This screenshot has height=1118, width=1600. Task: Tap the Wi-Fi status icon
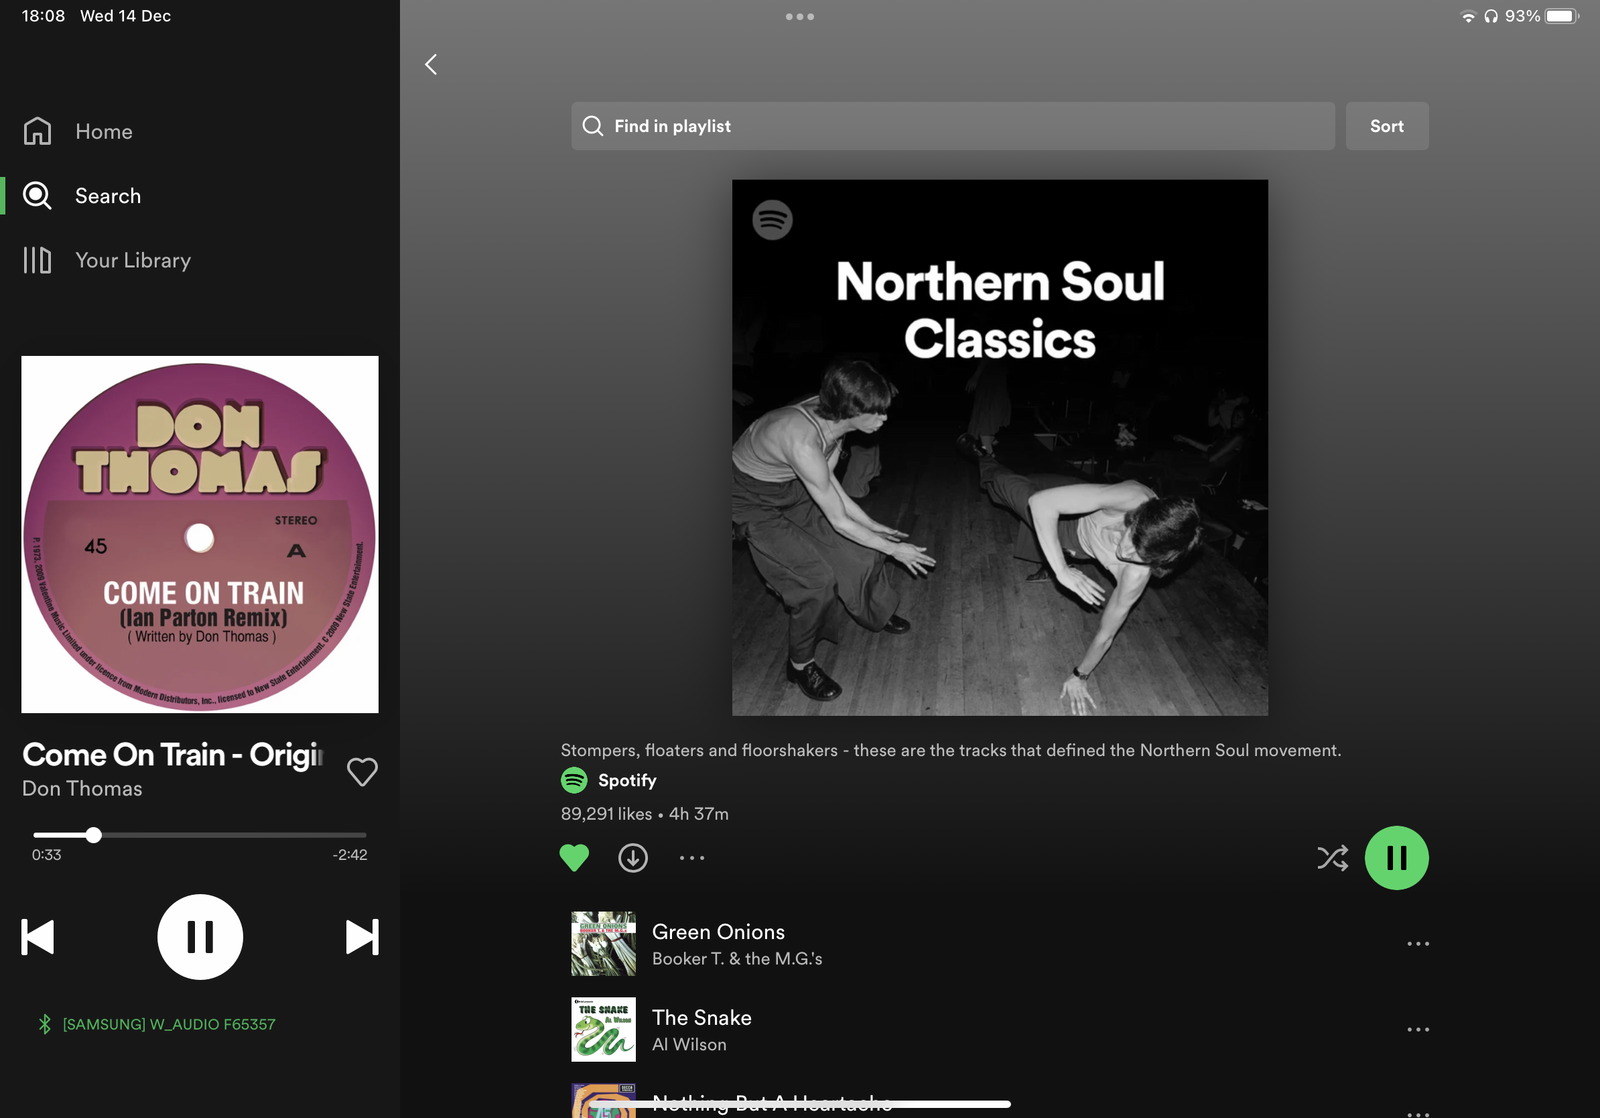point(1468,17)
